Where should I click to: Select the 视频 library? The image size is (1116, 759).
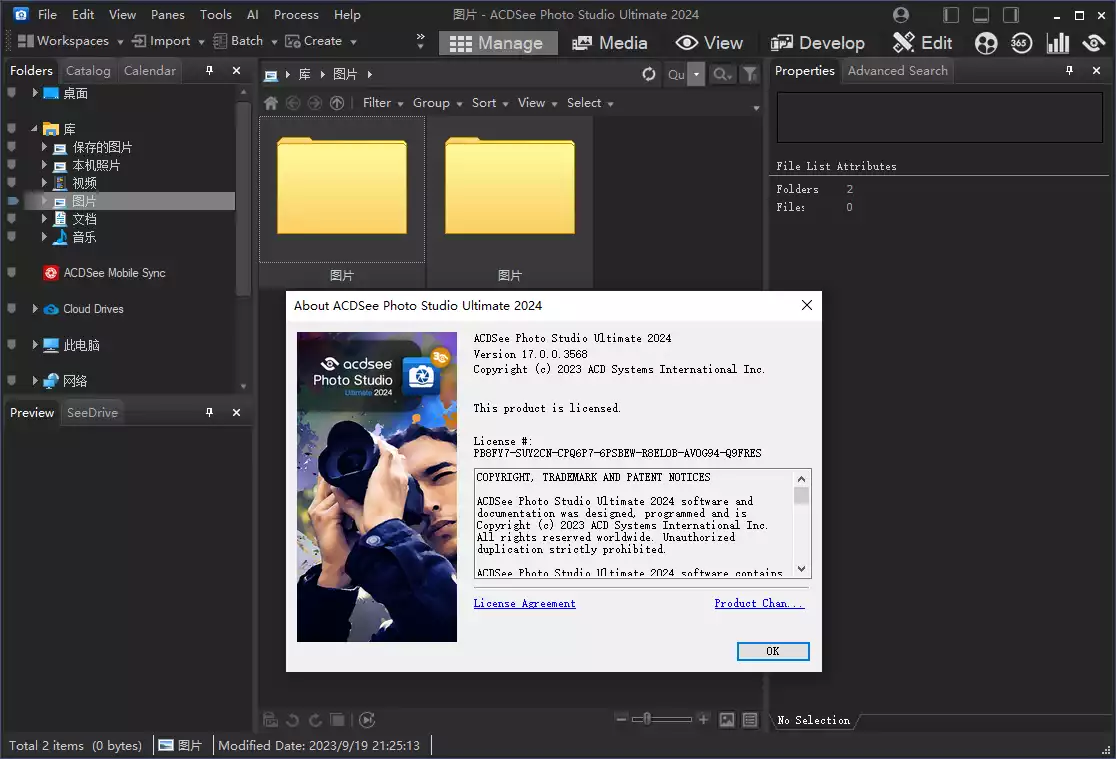click(84, 183)
